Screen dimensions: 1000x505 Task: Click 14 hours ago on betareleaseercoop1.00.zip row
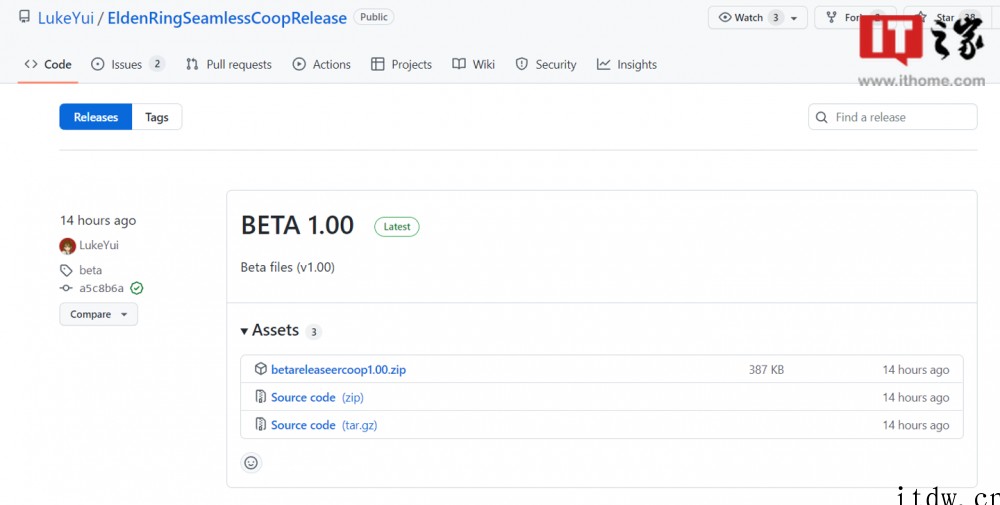click(x=916, y=370)
